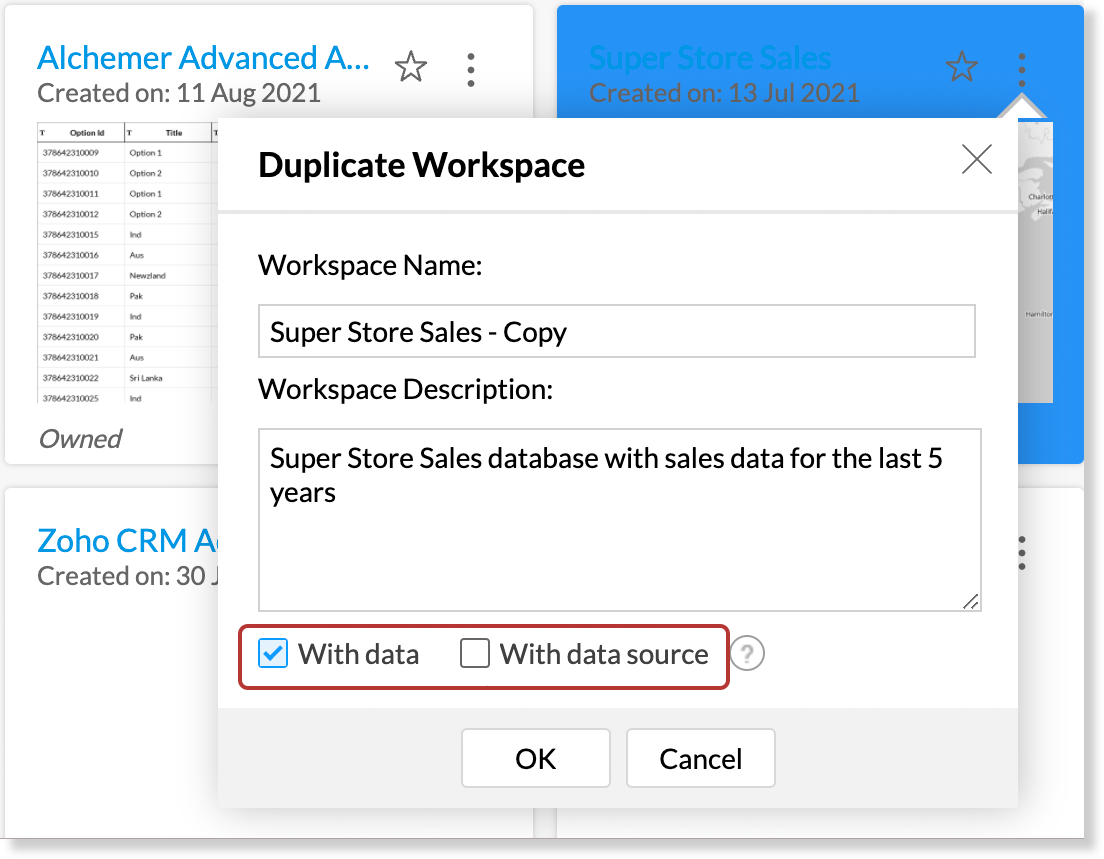Show help for the data options
The image size is (1104, 859).
pos(747,654)
